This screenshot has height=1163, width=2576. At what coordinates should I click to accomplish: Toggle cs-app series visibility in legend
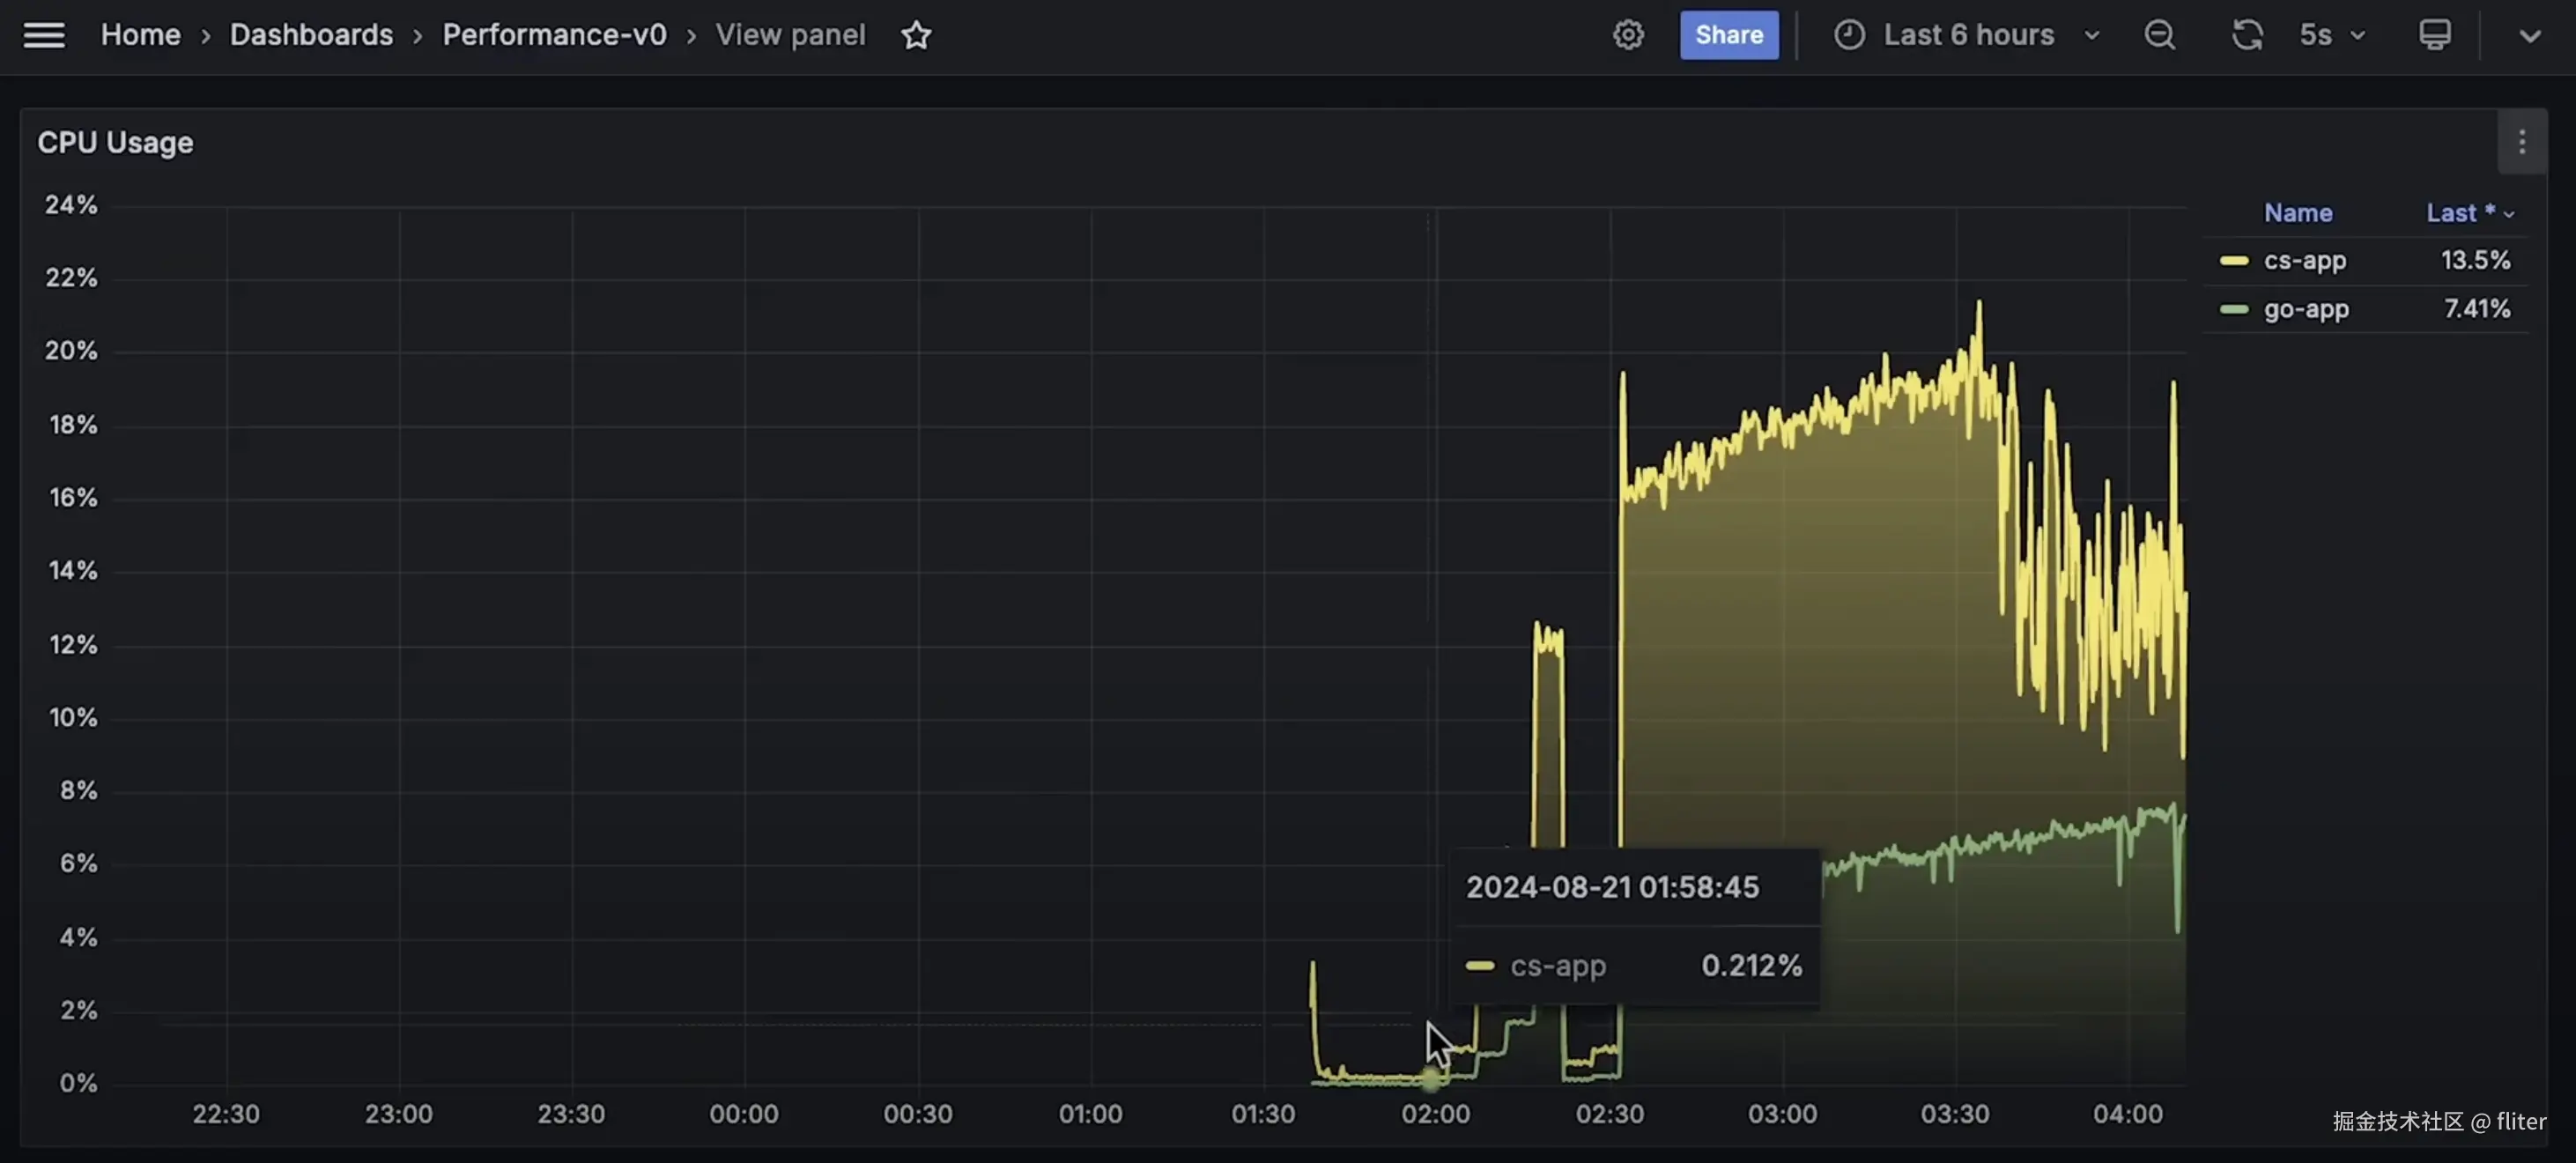(2304, 260)
